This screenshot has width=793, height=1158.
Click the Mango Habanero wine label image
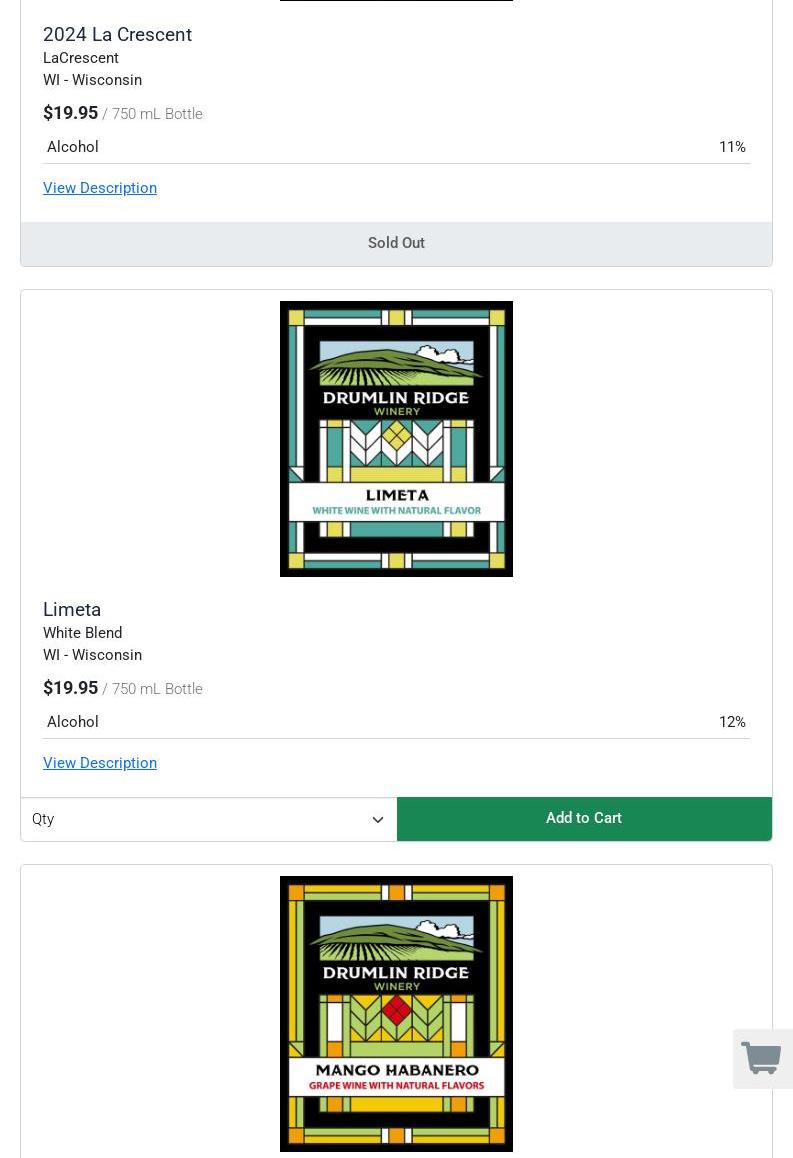pyautogui.click(x=396, y=1013)
